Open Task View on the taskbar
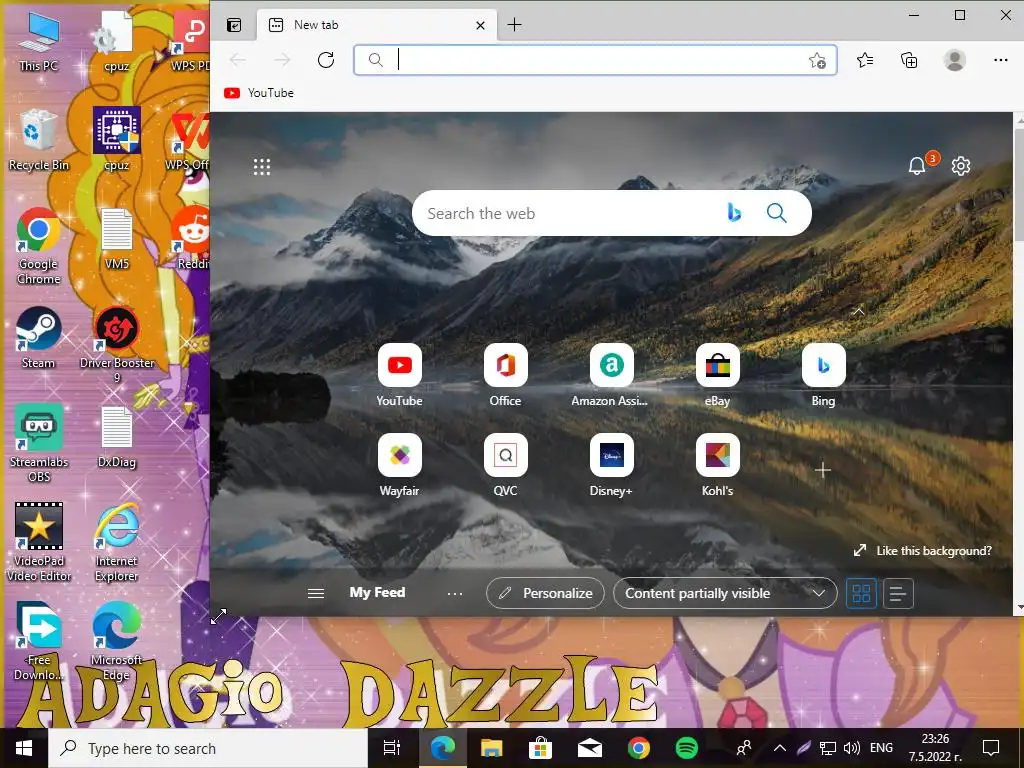 click(392, 748)
